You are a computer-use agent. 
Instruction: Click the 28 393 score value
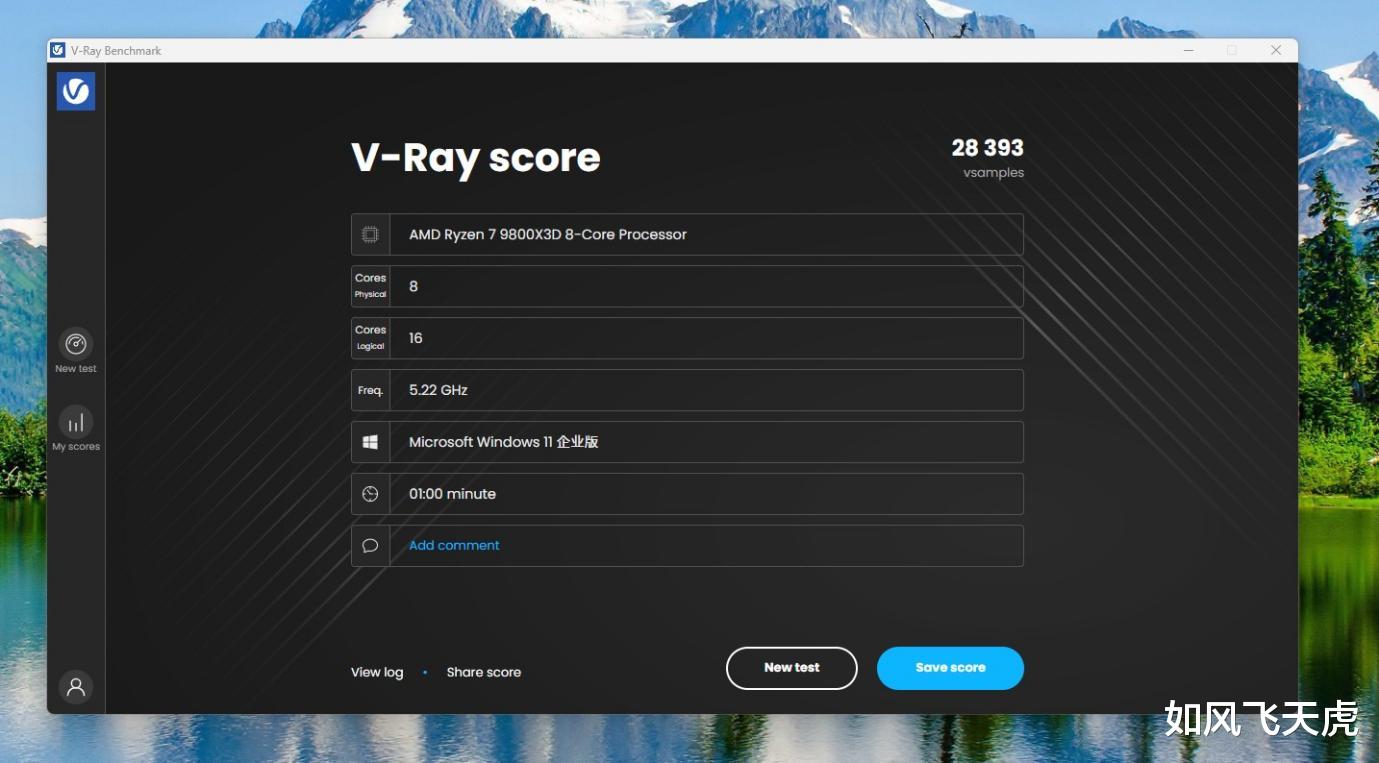point(988,148)
